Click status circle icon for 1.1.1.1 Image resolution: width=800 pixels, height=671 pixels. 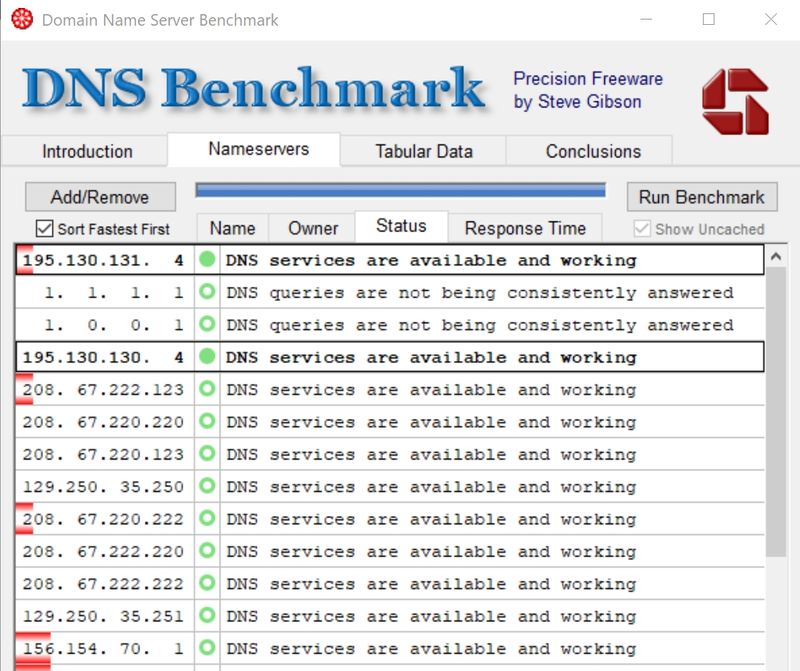(207, 293)
